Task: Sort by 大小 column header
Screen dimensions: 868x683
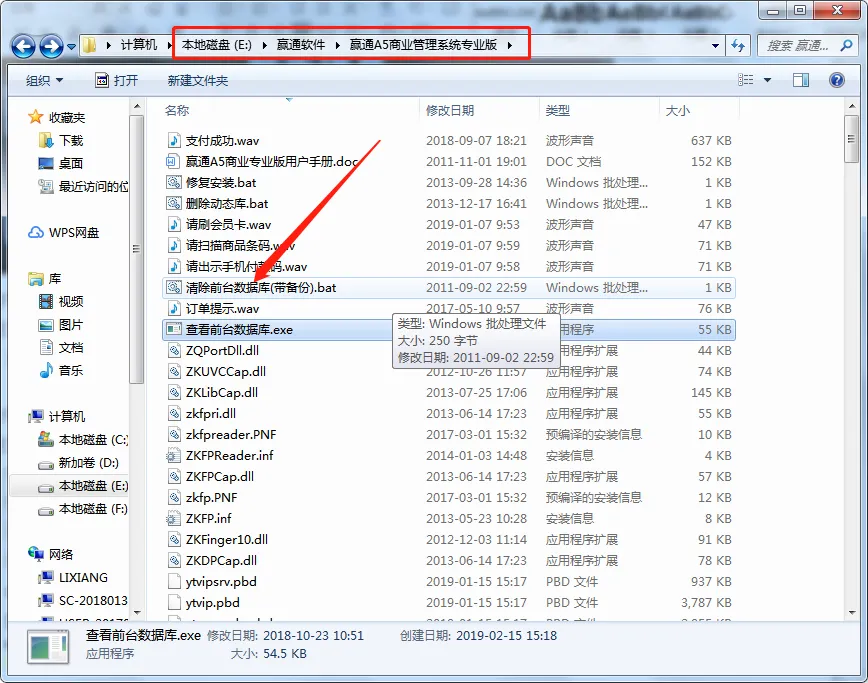Action: 678,111
